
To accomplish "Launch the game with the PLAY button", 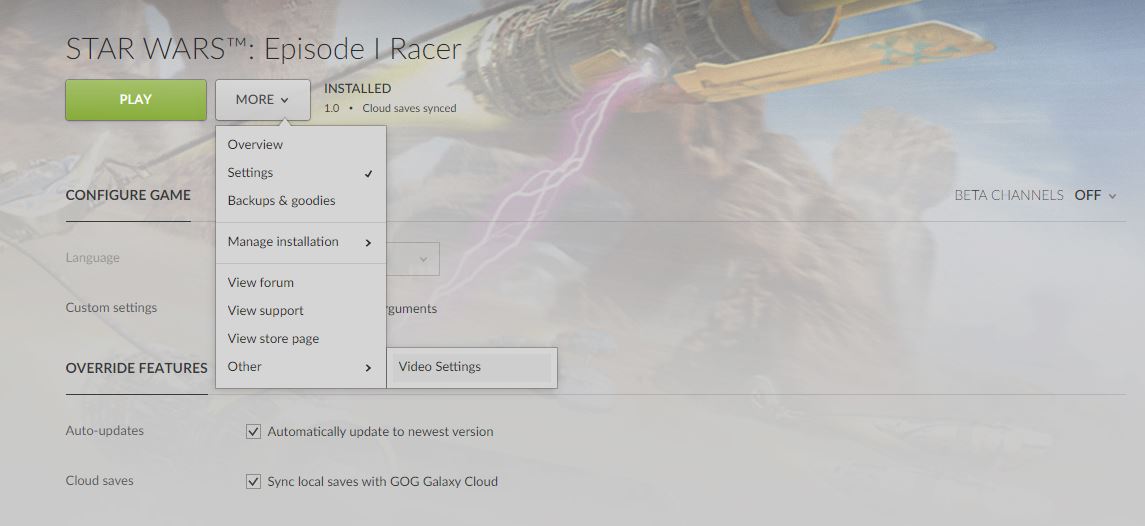I will tap(136, 99).
